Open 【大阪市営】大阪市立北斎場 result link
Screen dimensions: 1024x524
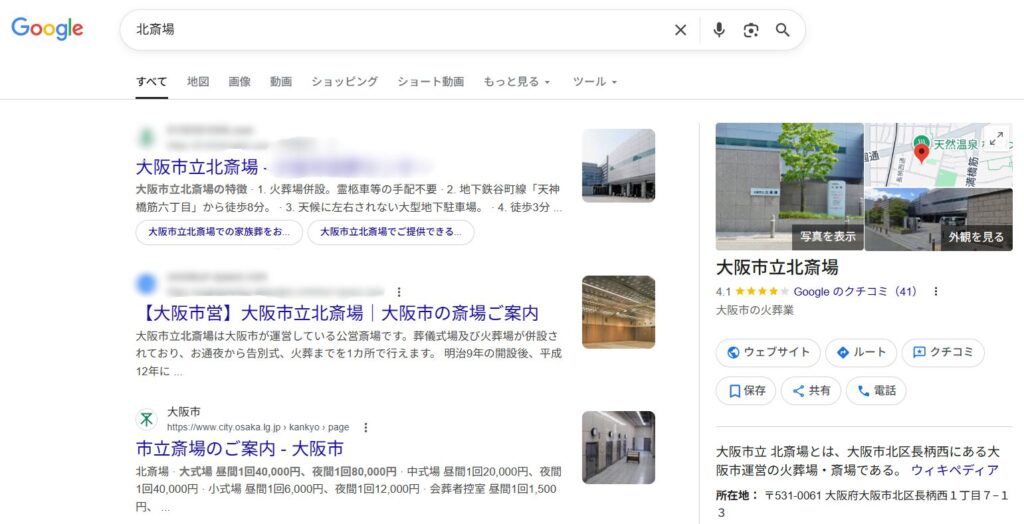coord(338,313)
